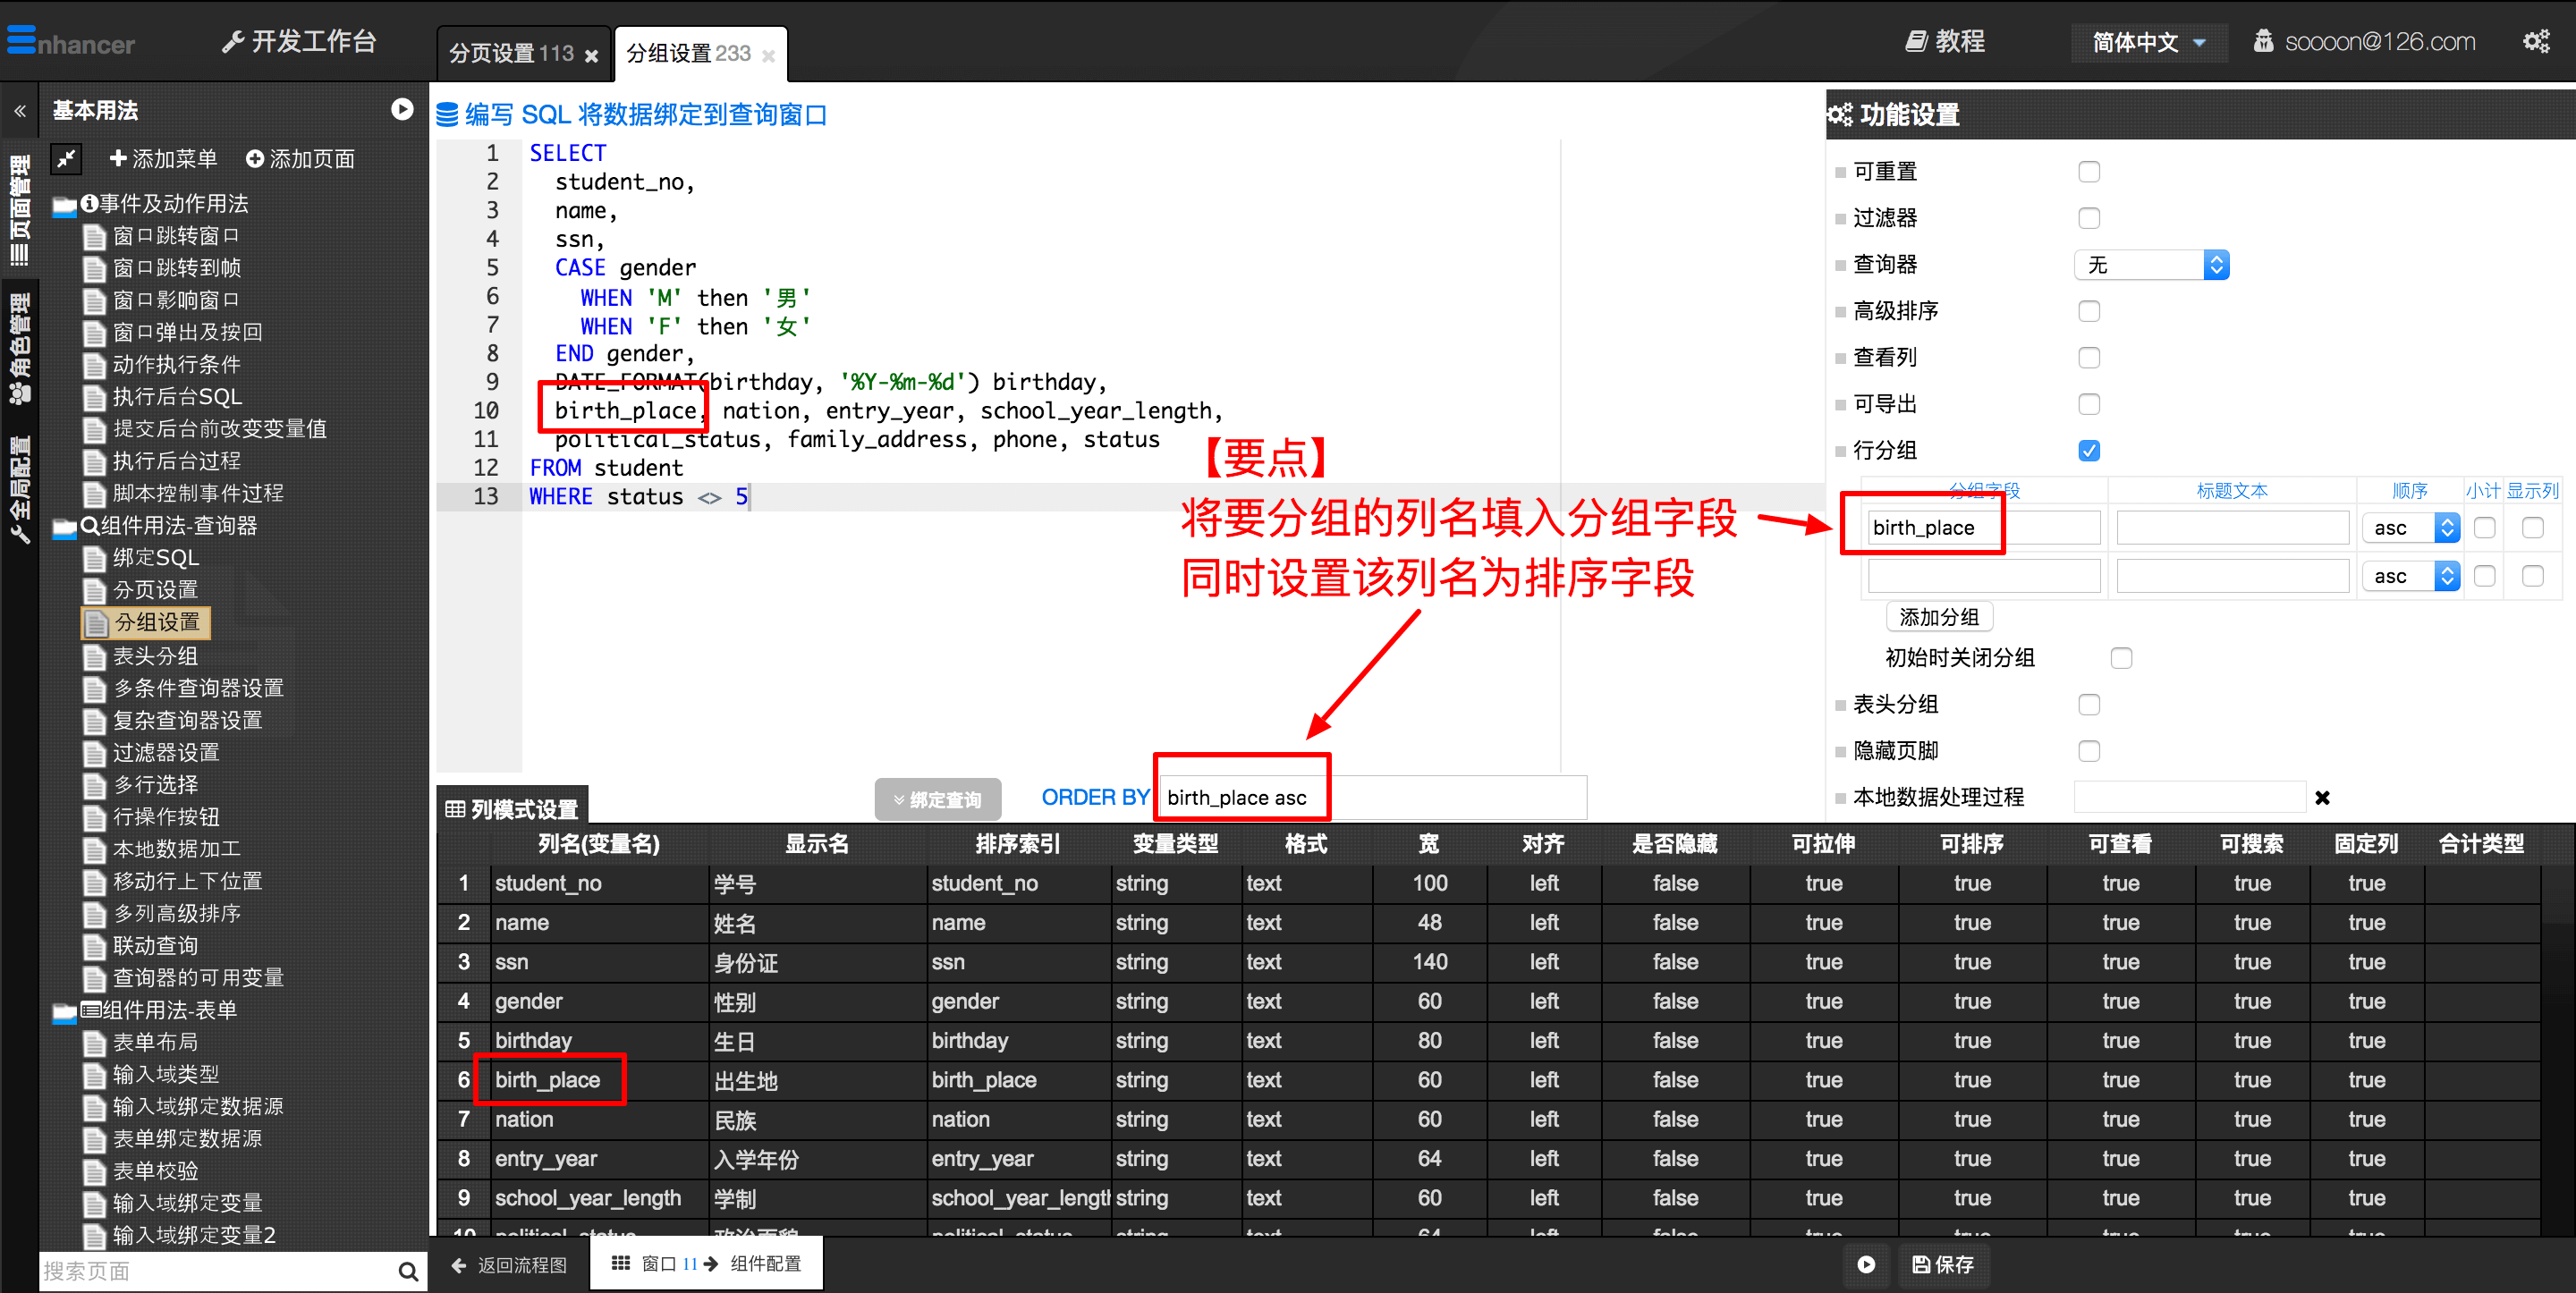Viewport: 2576px width, 1293px height.
Task: Click the shrink arrows icon near 添加菜单
Action: [x=66, y=159]
